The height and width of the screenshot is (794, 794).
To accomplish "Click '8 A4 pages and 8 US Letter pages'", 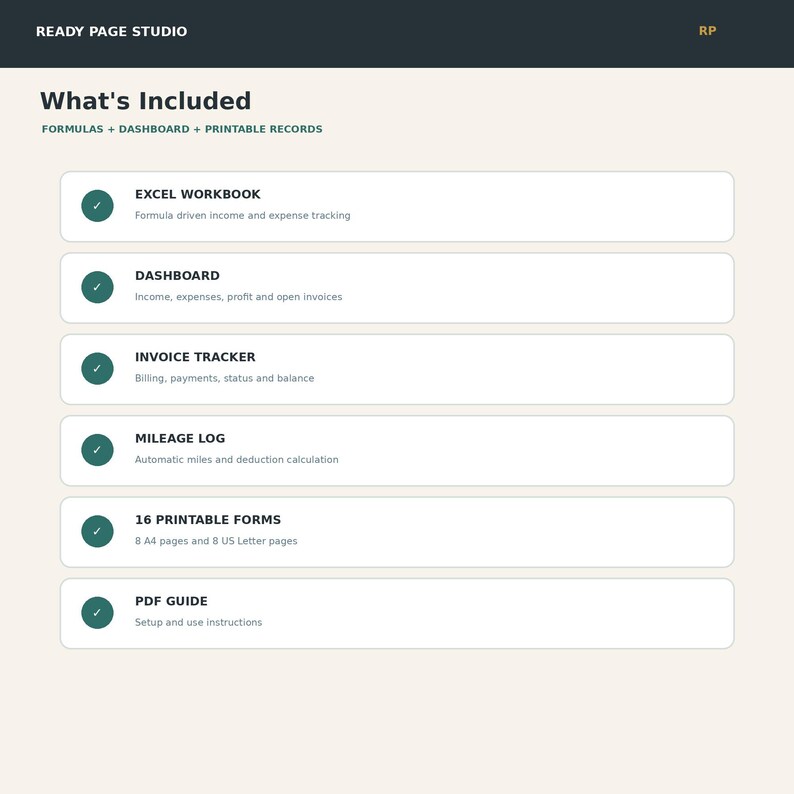I will coord(216,541).
